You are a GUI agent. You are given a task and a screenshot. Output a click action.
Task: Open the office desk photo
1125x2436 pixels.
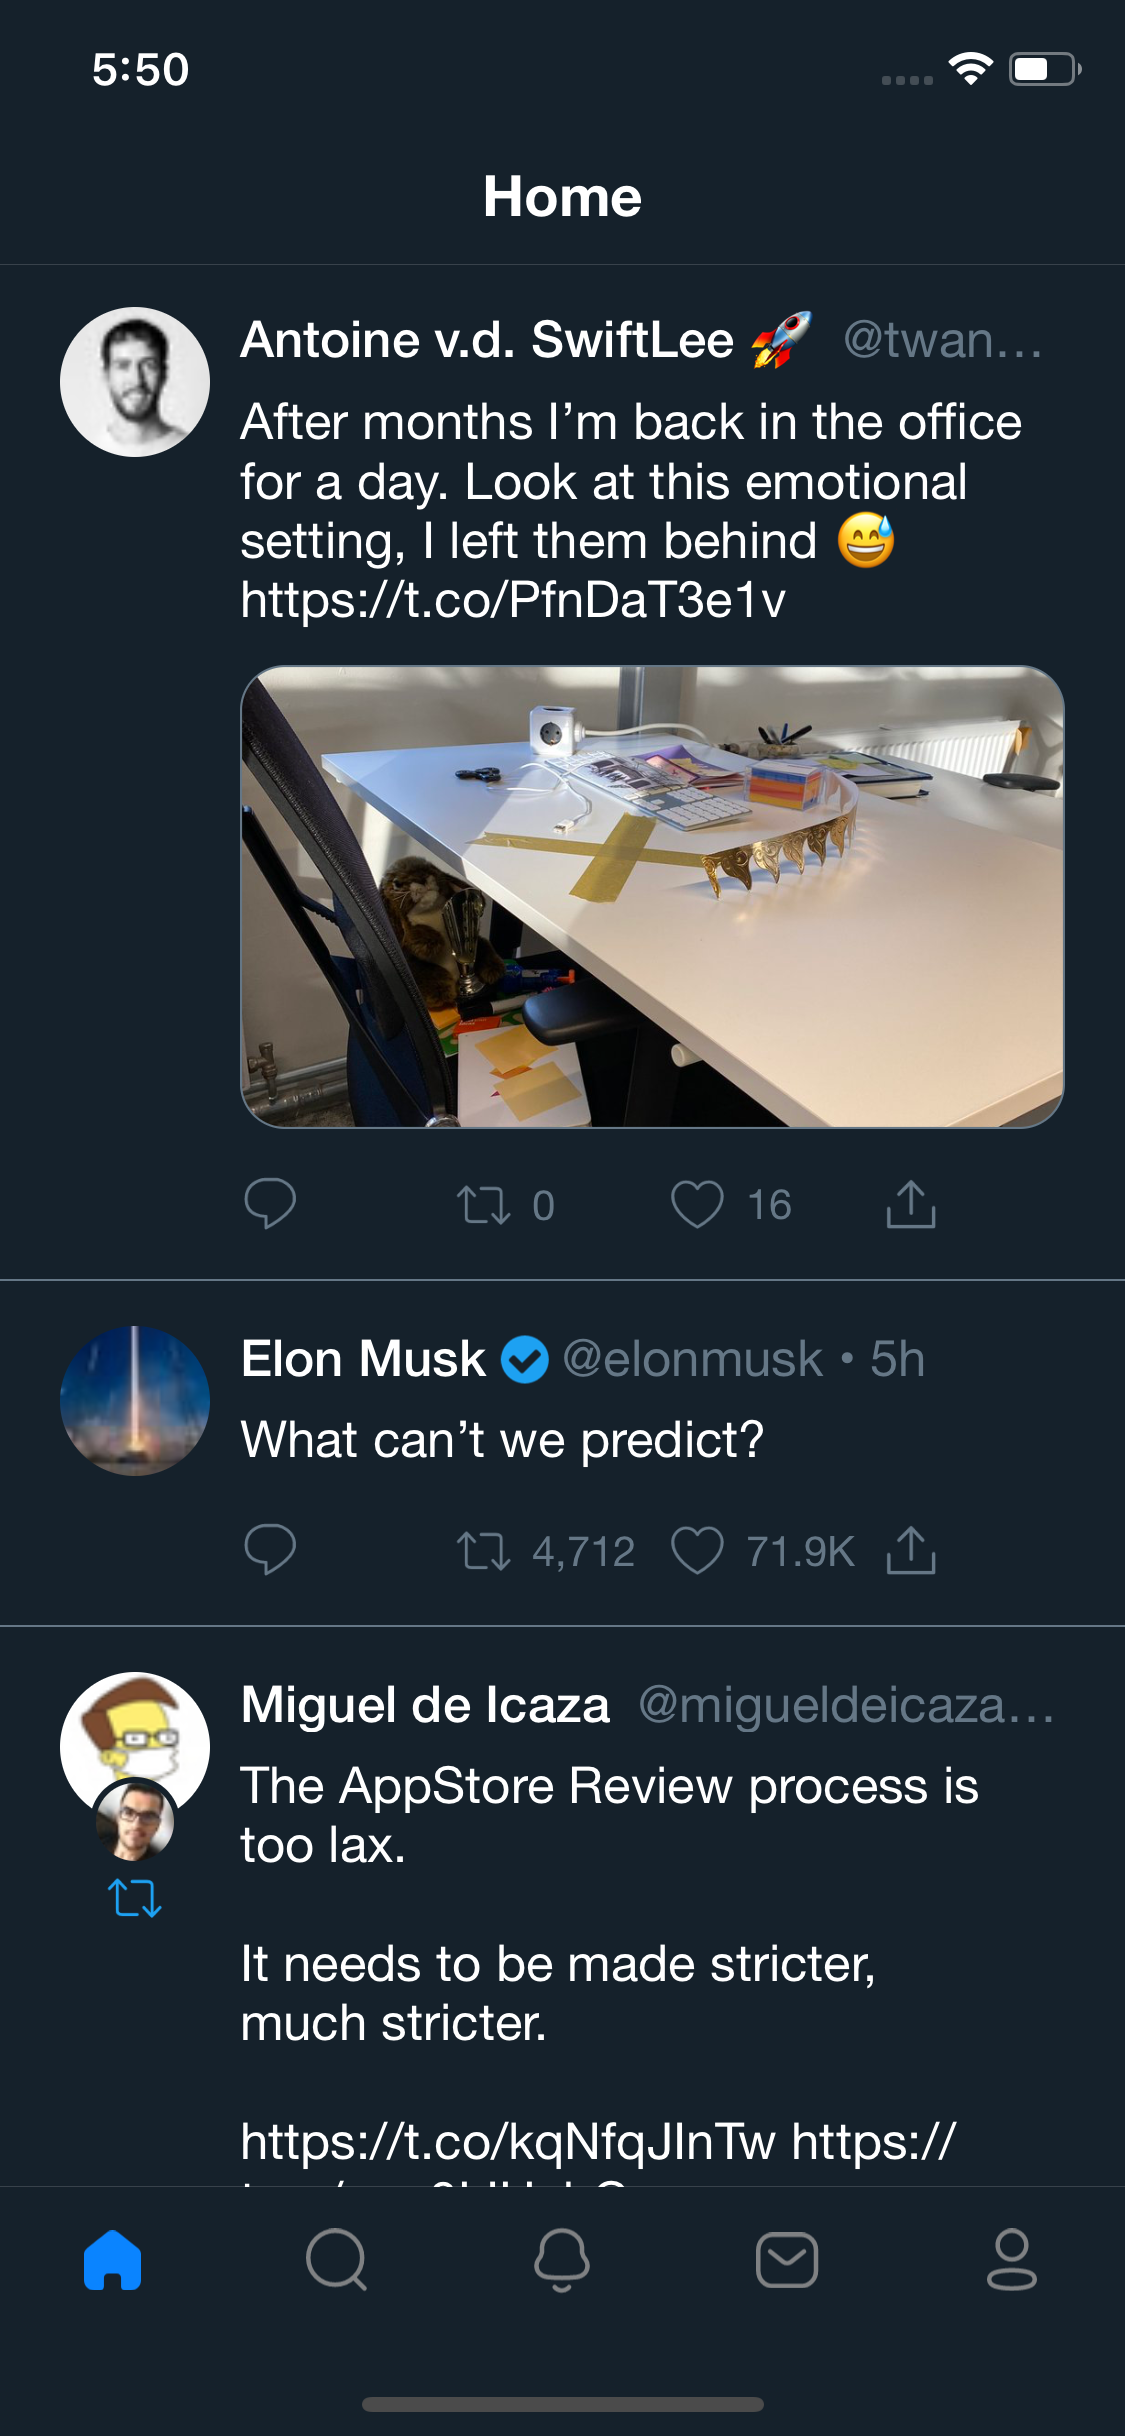click(x=652, y=897)
